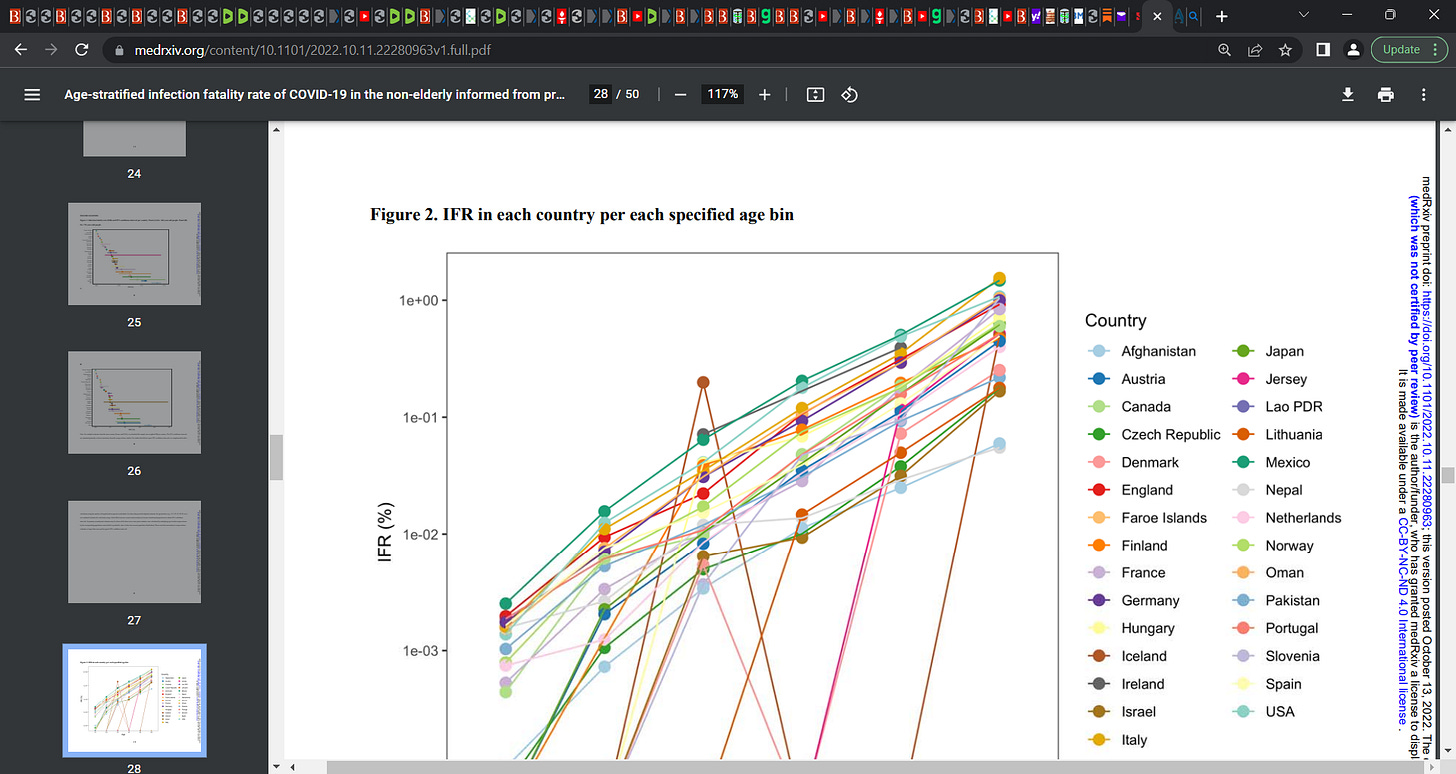Screen dimensions: 1456x774
Task: Click the 'Faroe Islands' legend label
Action: click(x=1164, y=518)
